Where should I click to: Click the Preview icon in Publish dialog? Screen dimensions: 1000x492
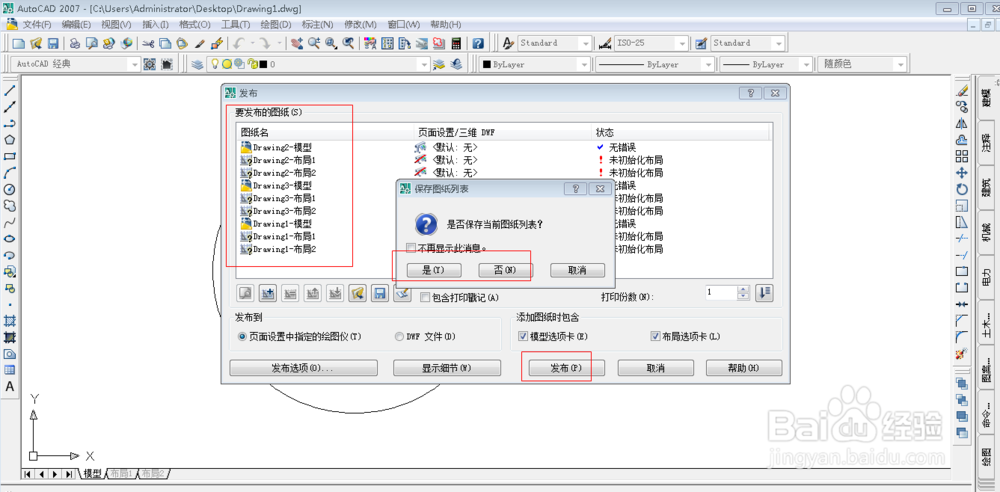tap(246, 293)
